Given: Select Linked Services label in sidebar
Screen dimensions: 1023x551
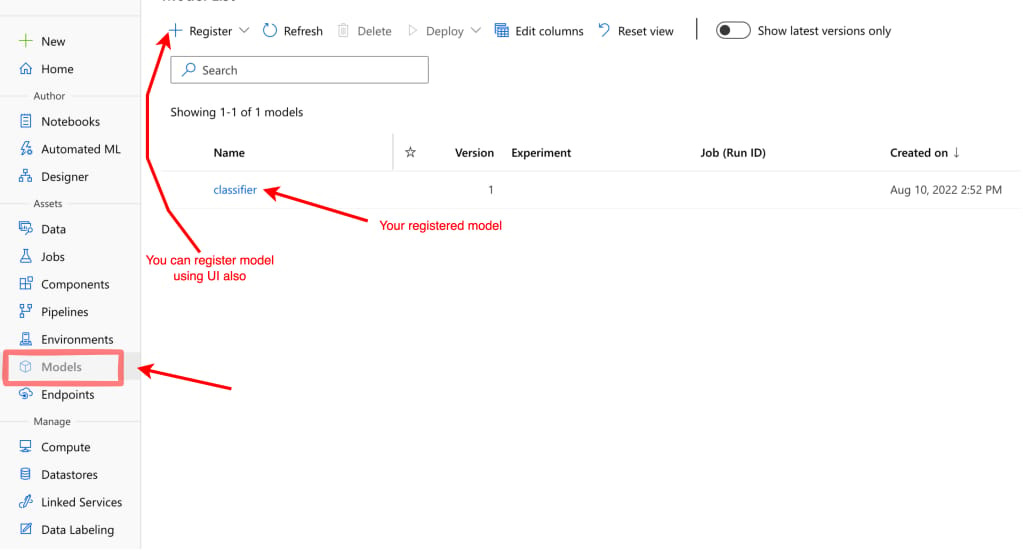Looking at the screenshot, I should [x=82, y=502].
